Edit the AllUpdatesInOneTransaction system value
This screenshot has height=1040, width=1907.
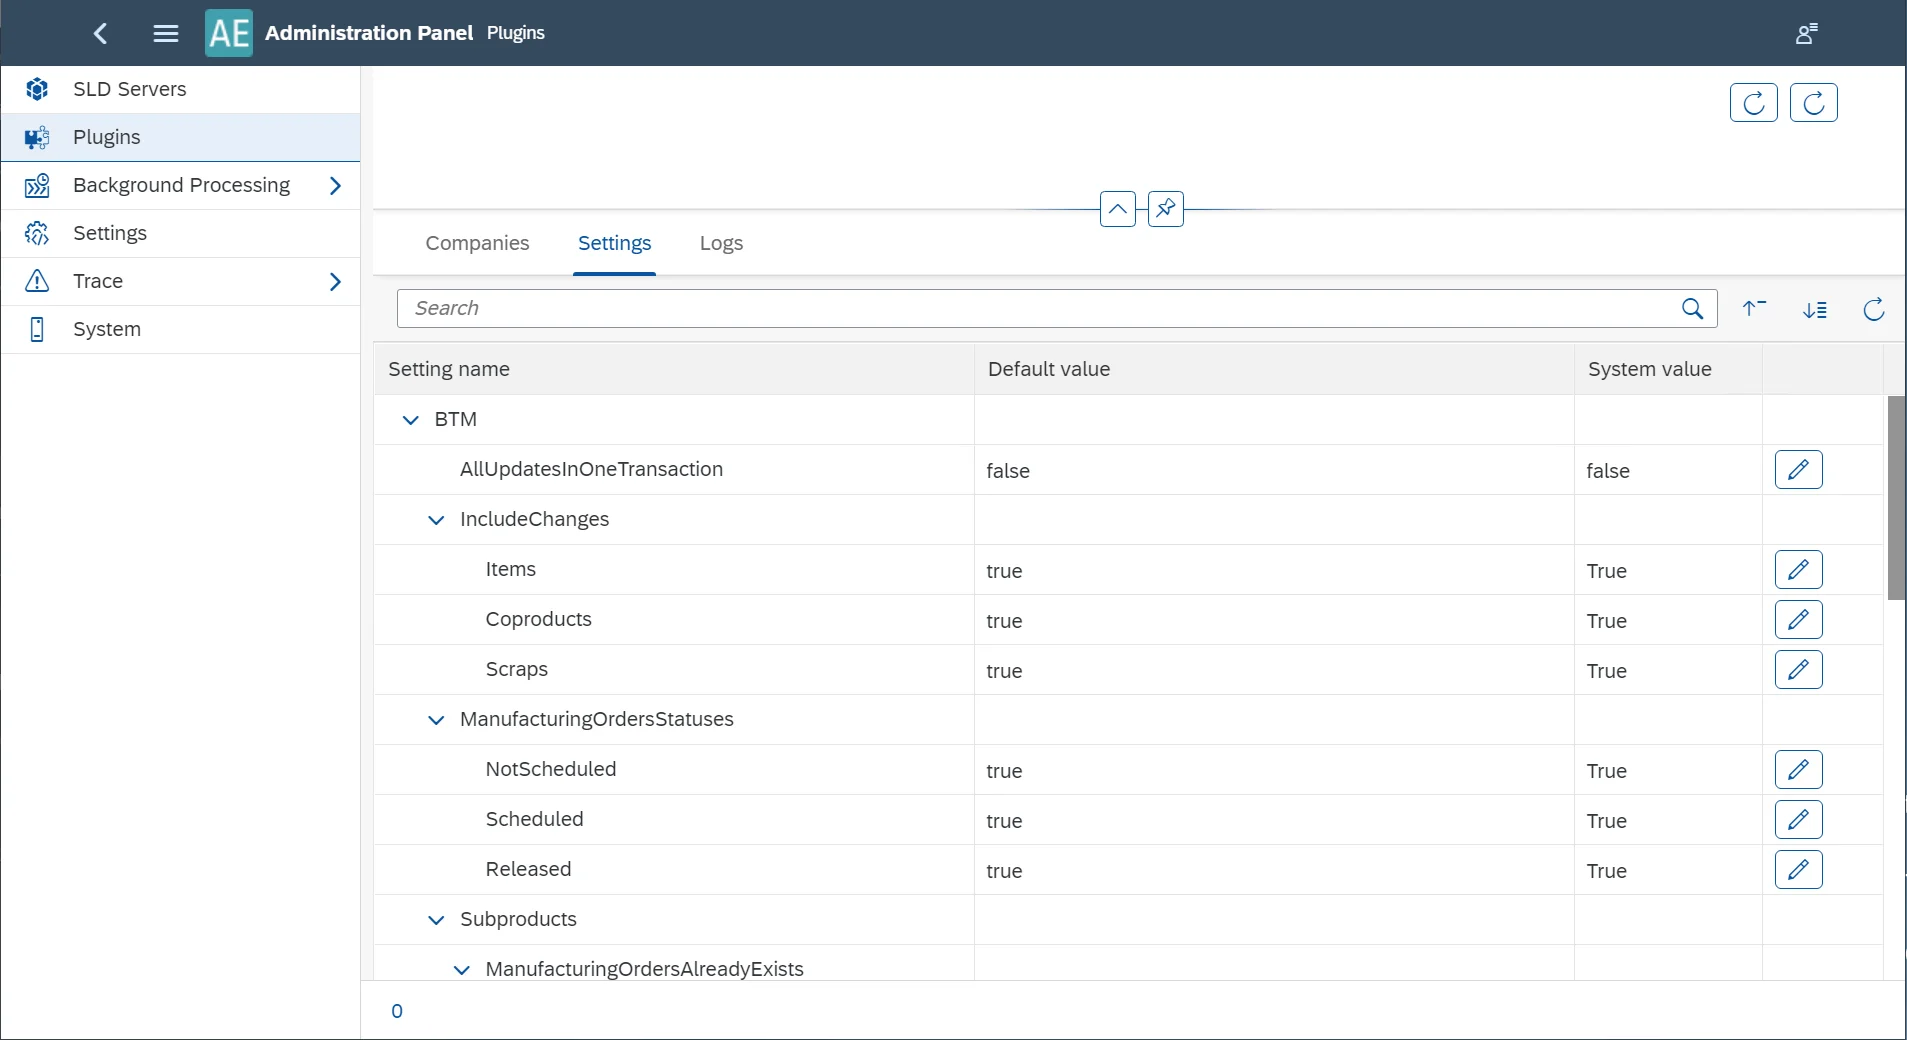click(x=1801, y=470)
